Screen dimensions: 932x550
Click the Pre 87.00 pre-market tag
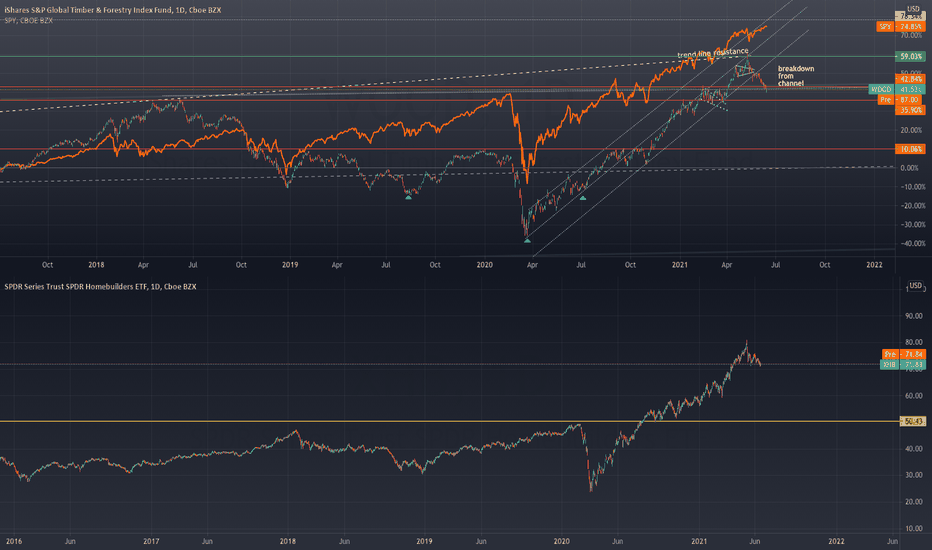pos(901,100)
